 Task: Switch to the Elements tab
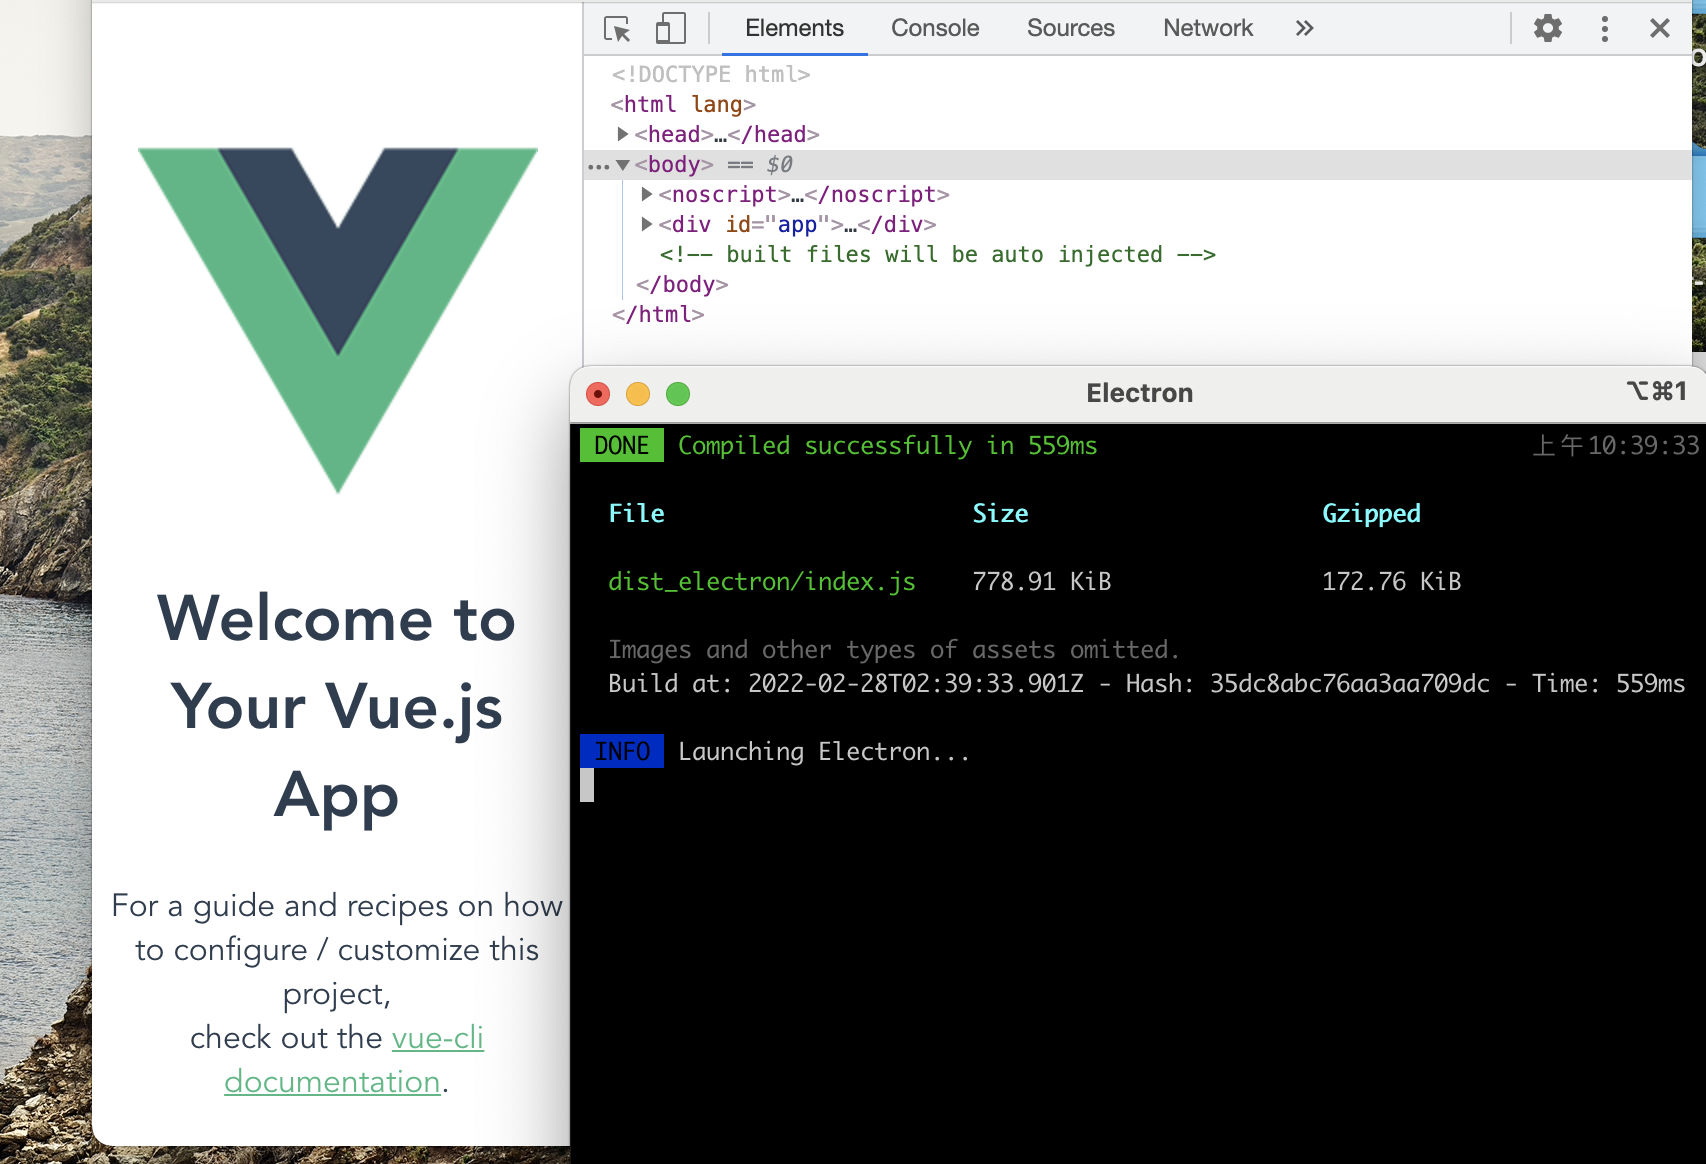(794, 28)
